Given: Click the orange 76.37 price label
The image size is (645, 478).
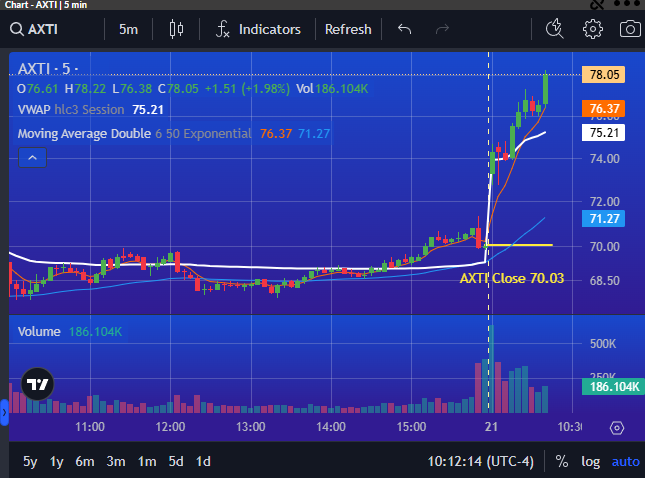Looking at the screenshot, I should coord(603,109).
